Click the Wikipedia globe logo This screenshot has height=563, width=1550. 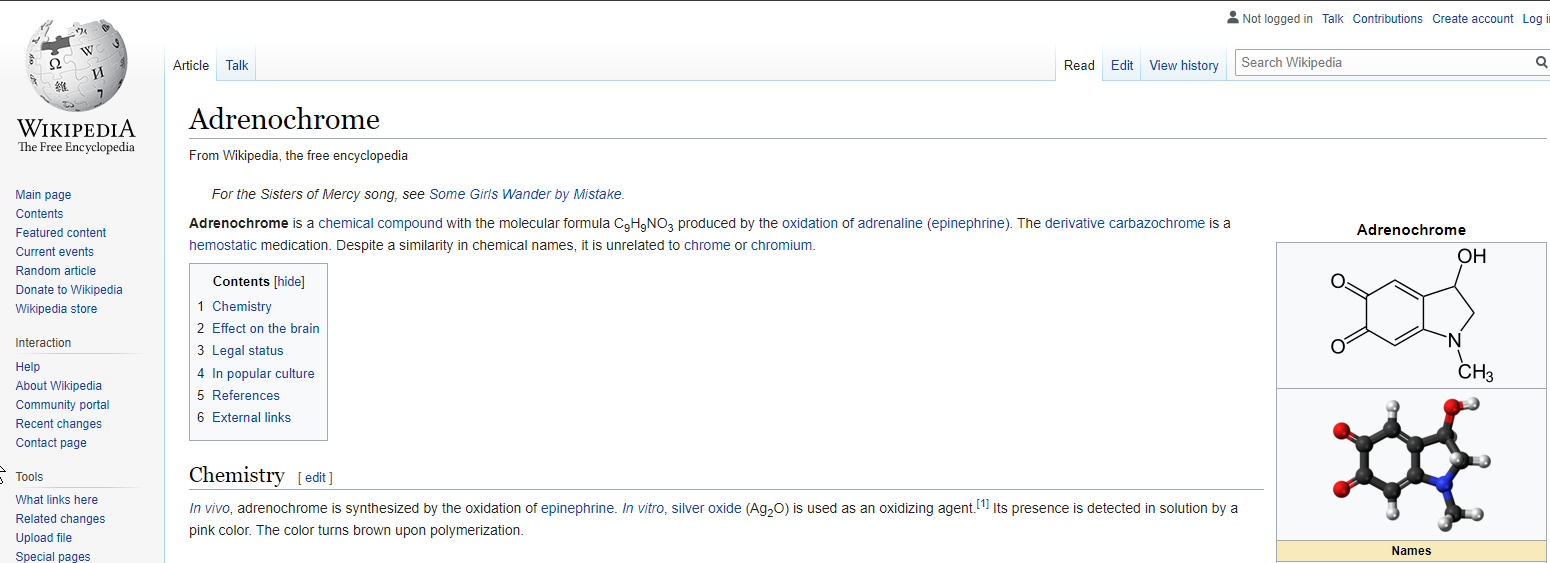click(x=77, y=85)
